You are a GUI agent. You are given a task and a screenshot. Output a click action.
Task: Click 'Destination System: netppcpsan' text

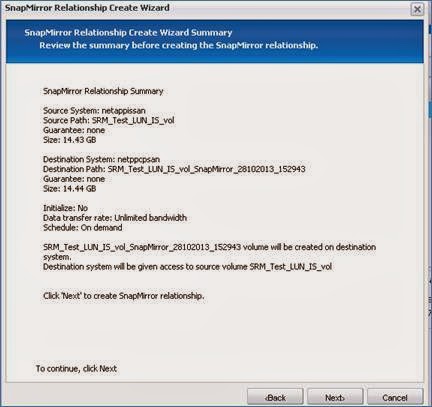coord(101,159)
